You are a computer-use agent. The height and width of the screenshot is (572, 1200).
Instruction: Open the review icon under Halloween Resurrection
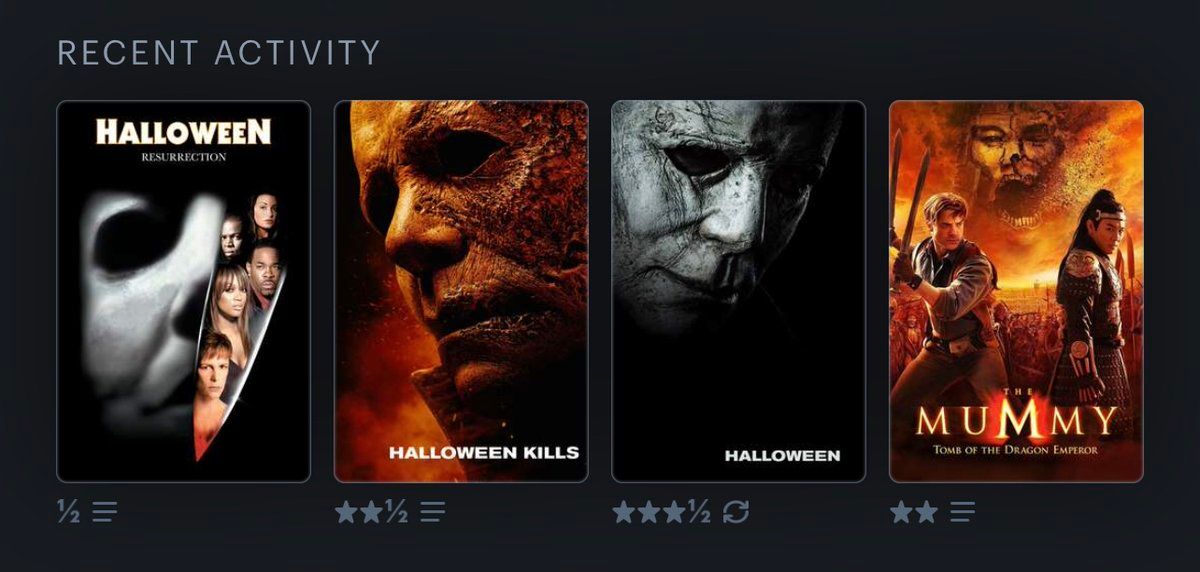[x=105, y=513]
